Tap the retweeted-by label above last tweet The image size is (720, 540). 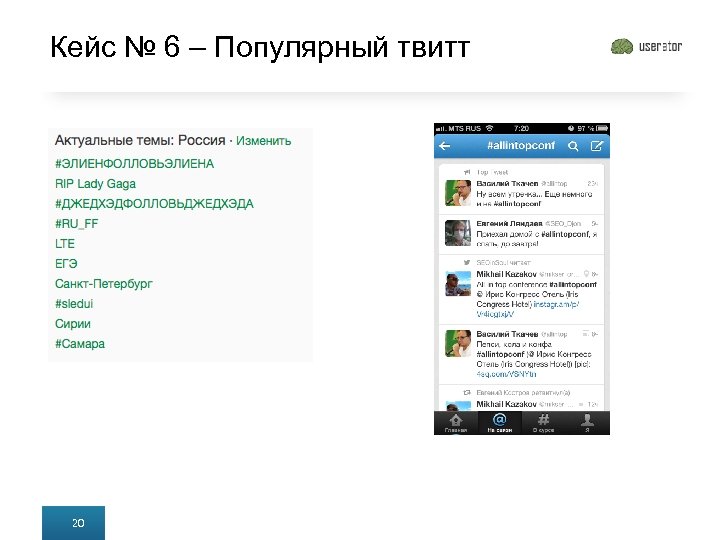tap(523, 393)
